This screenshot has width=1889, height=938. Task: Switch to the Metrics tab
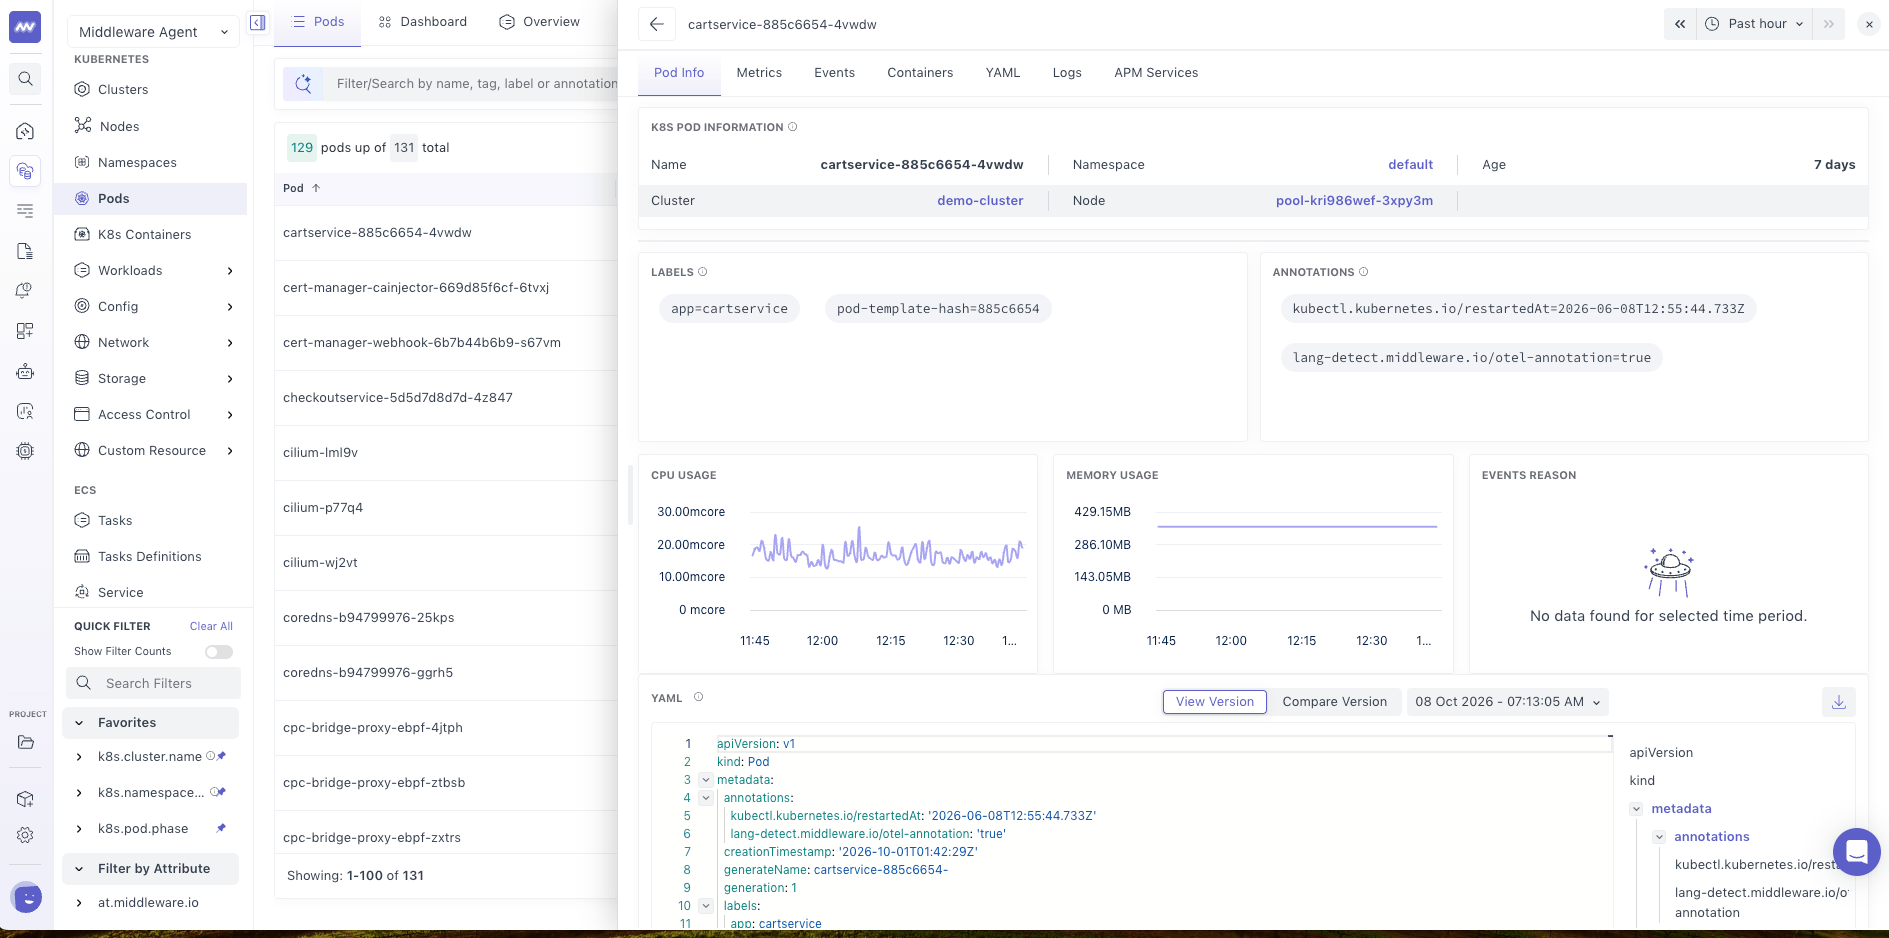coord(759,73)
